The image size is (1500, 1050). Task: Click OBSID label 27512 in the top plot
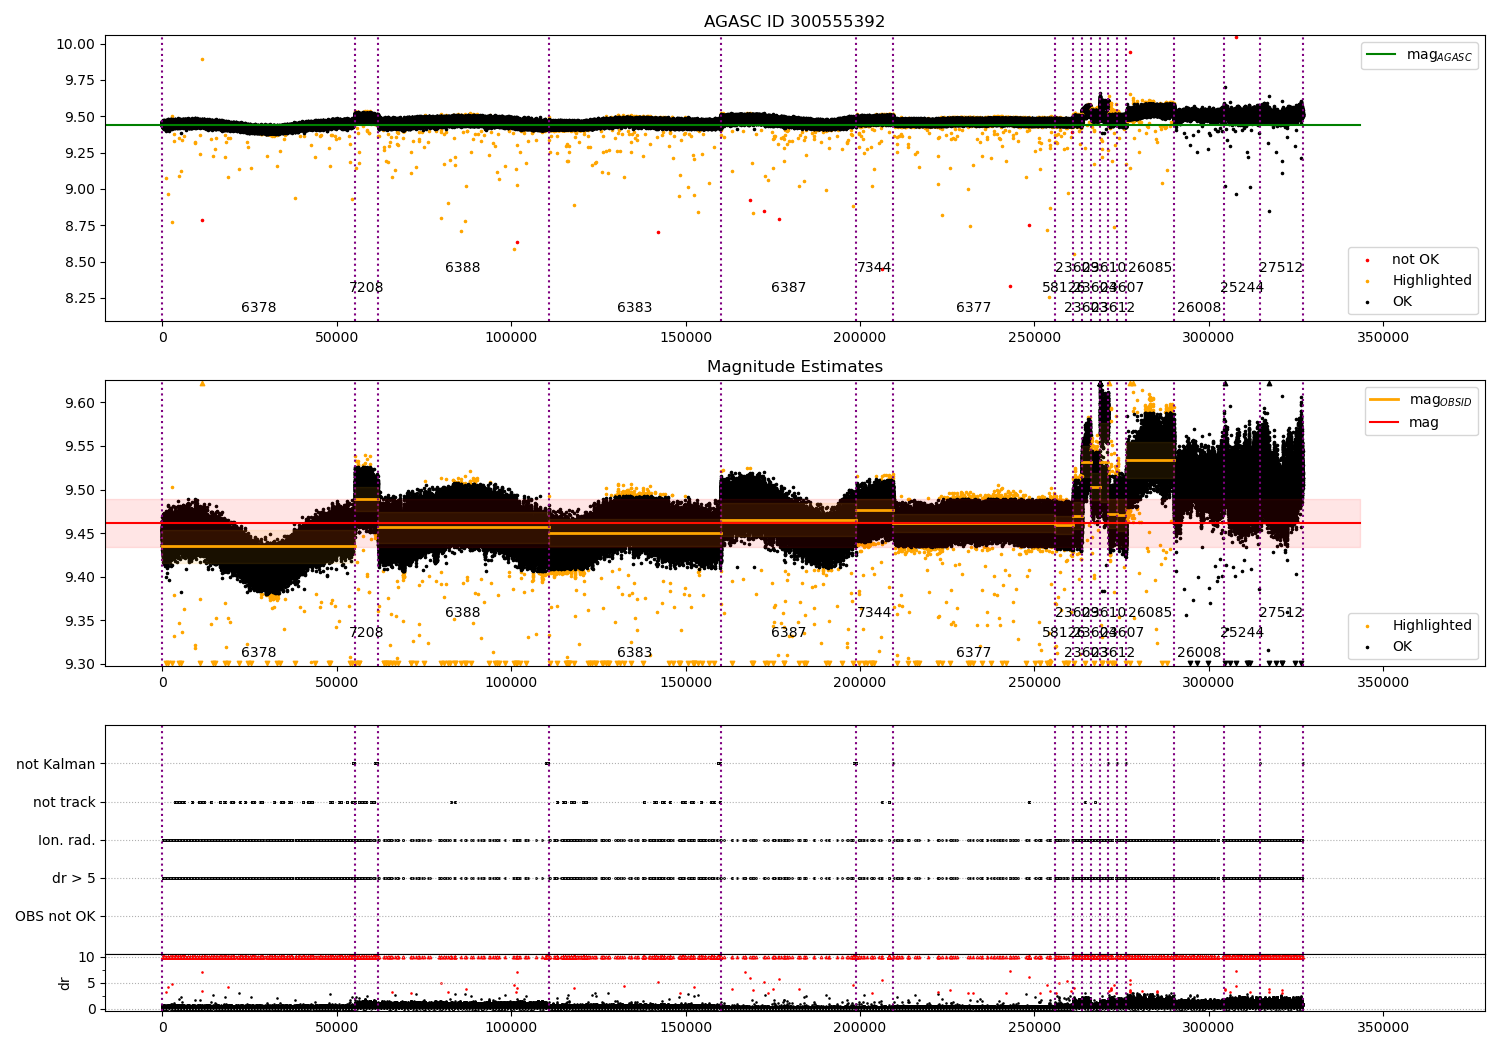tap(1281, 268)
